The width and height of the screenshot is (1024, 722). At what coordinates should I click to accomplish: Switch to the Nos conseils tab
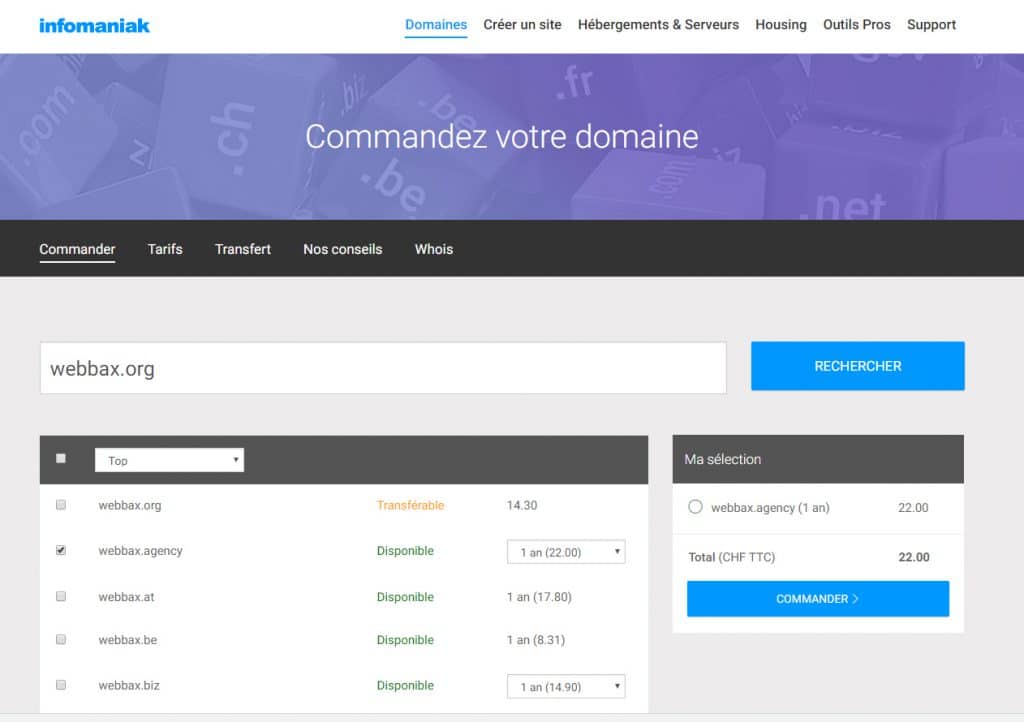click(x=343, y=249)
